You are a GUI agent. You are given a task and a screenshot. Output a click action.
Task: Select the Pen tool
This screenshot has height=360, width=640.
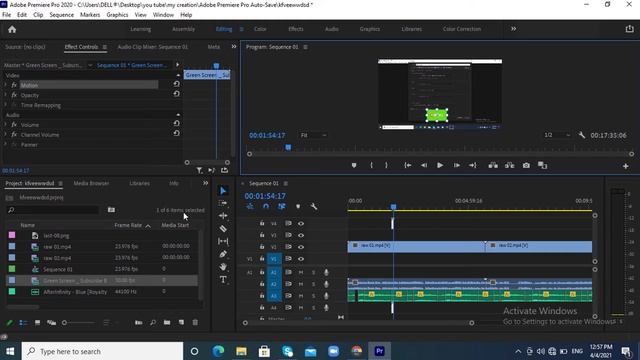click(x=223, y=254)
